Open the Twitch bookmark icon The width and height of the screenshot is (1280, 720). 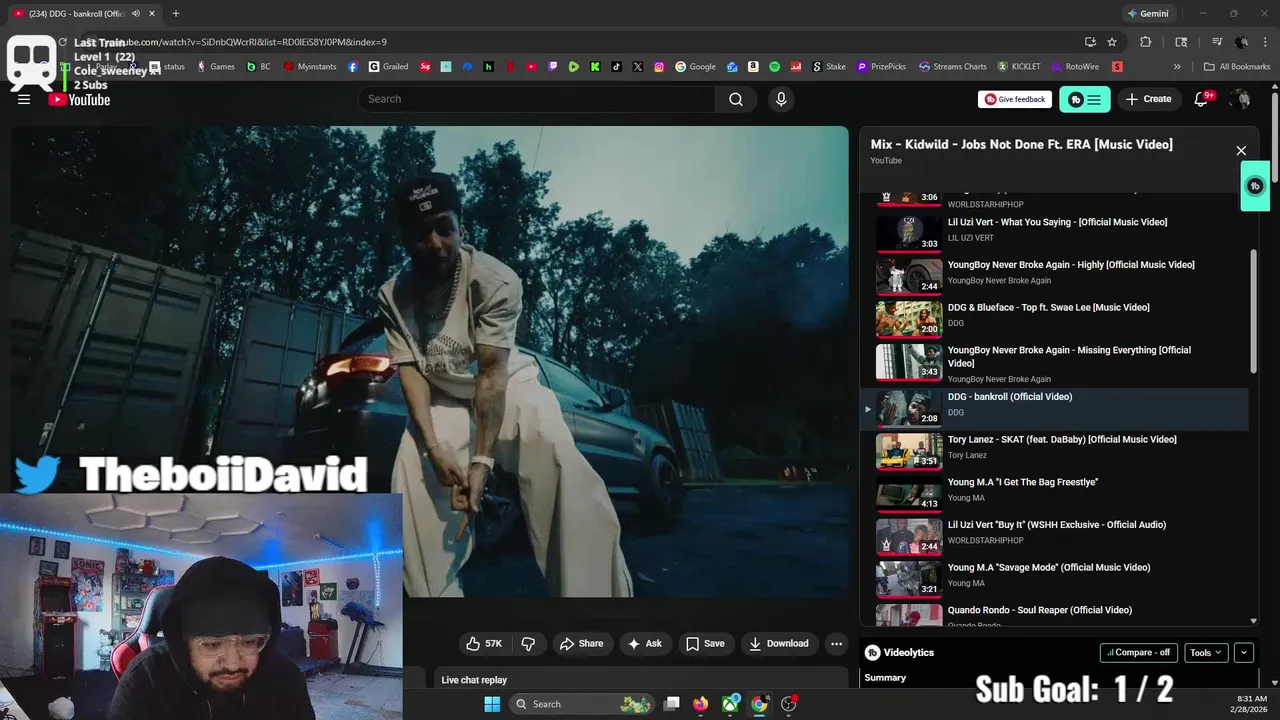[553, 67]
